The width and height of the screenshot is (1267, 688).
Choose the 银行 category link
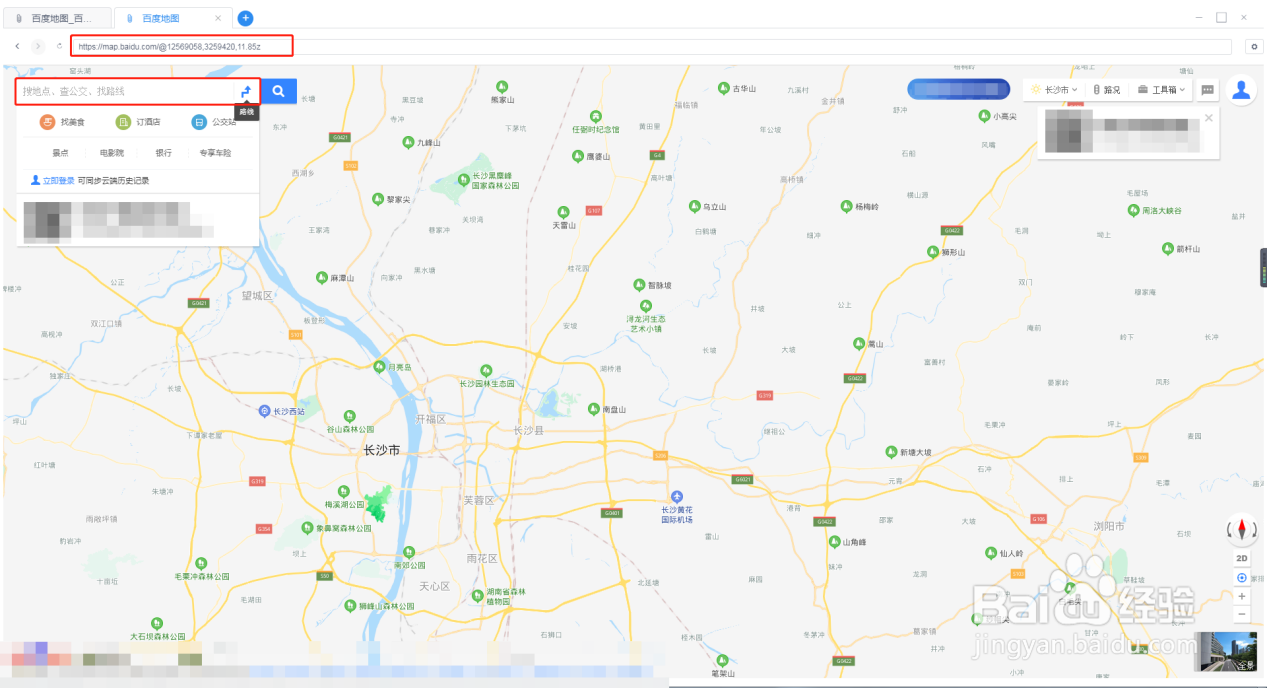164,153
